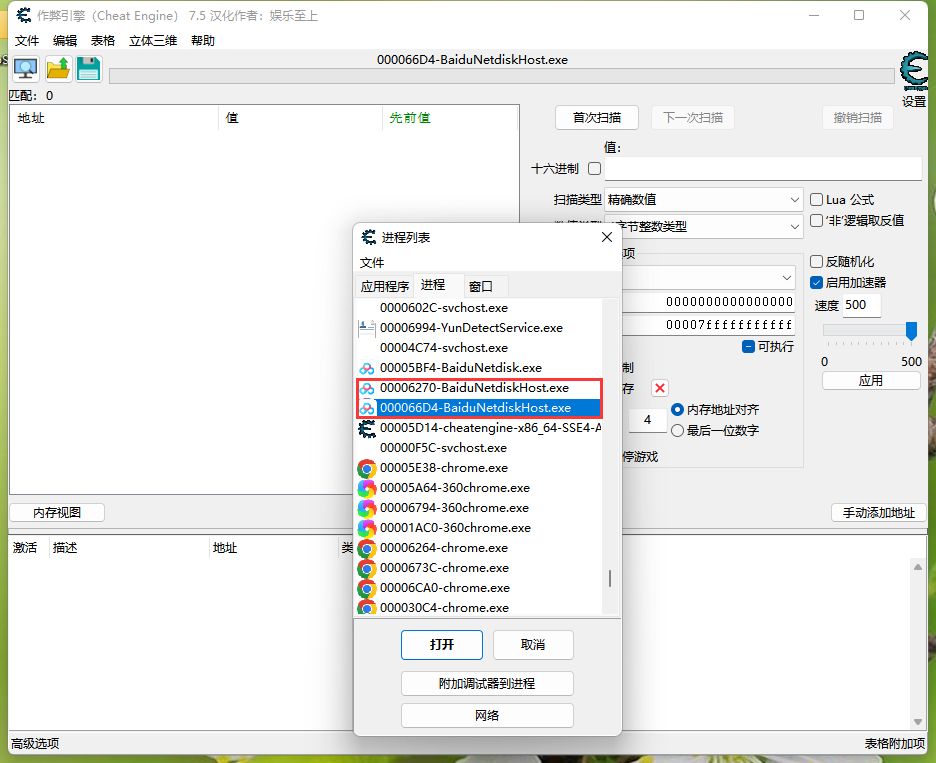Image resolution: width=936 pixels, height=763 pixels.
Task: Click 表格附加项 at bottom right
Action: 895,744
